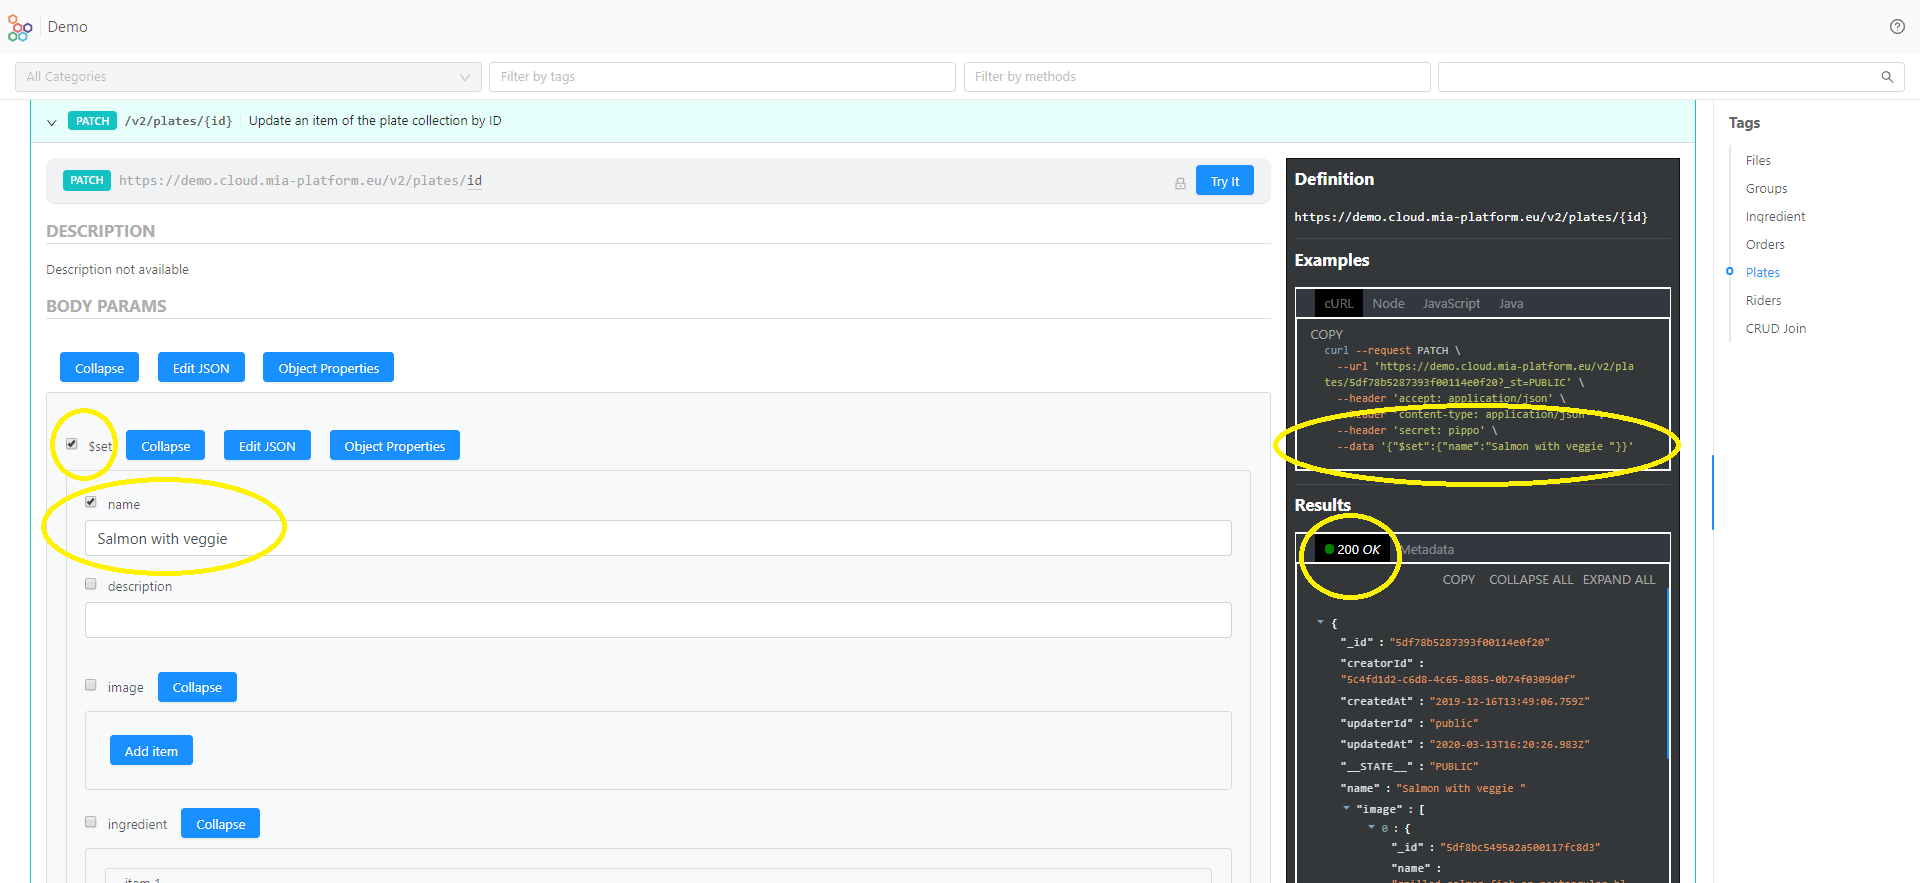
Task: Click the search magnifier icon
Action: pyautogui.click(x=1887, y=77)
